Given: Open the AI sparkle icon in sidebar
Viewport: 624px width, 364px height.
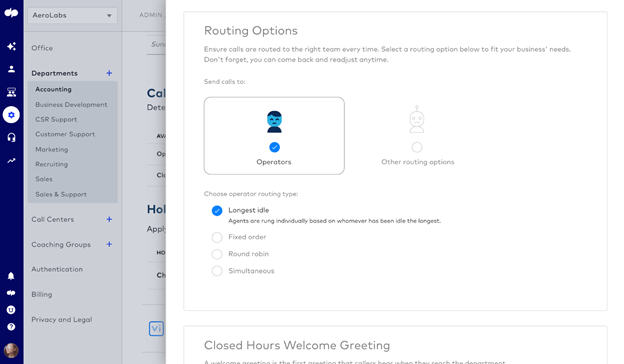Looking at the screenshot, I should pos(11,47).
